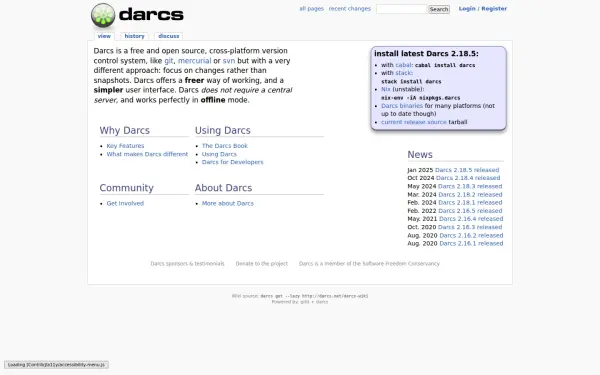
Task: Open 'Darcs 2.16.4 released' news link
Action: coord(471,219)
